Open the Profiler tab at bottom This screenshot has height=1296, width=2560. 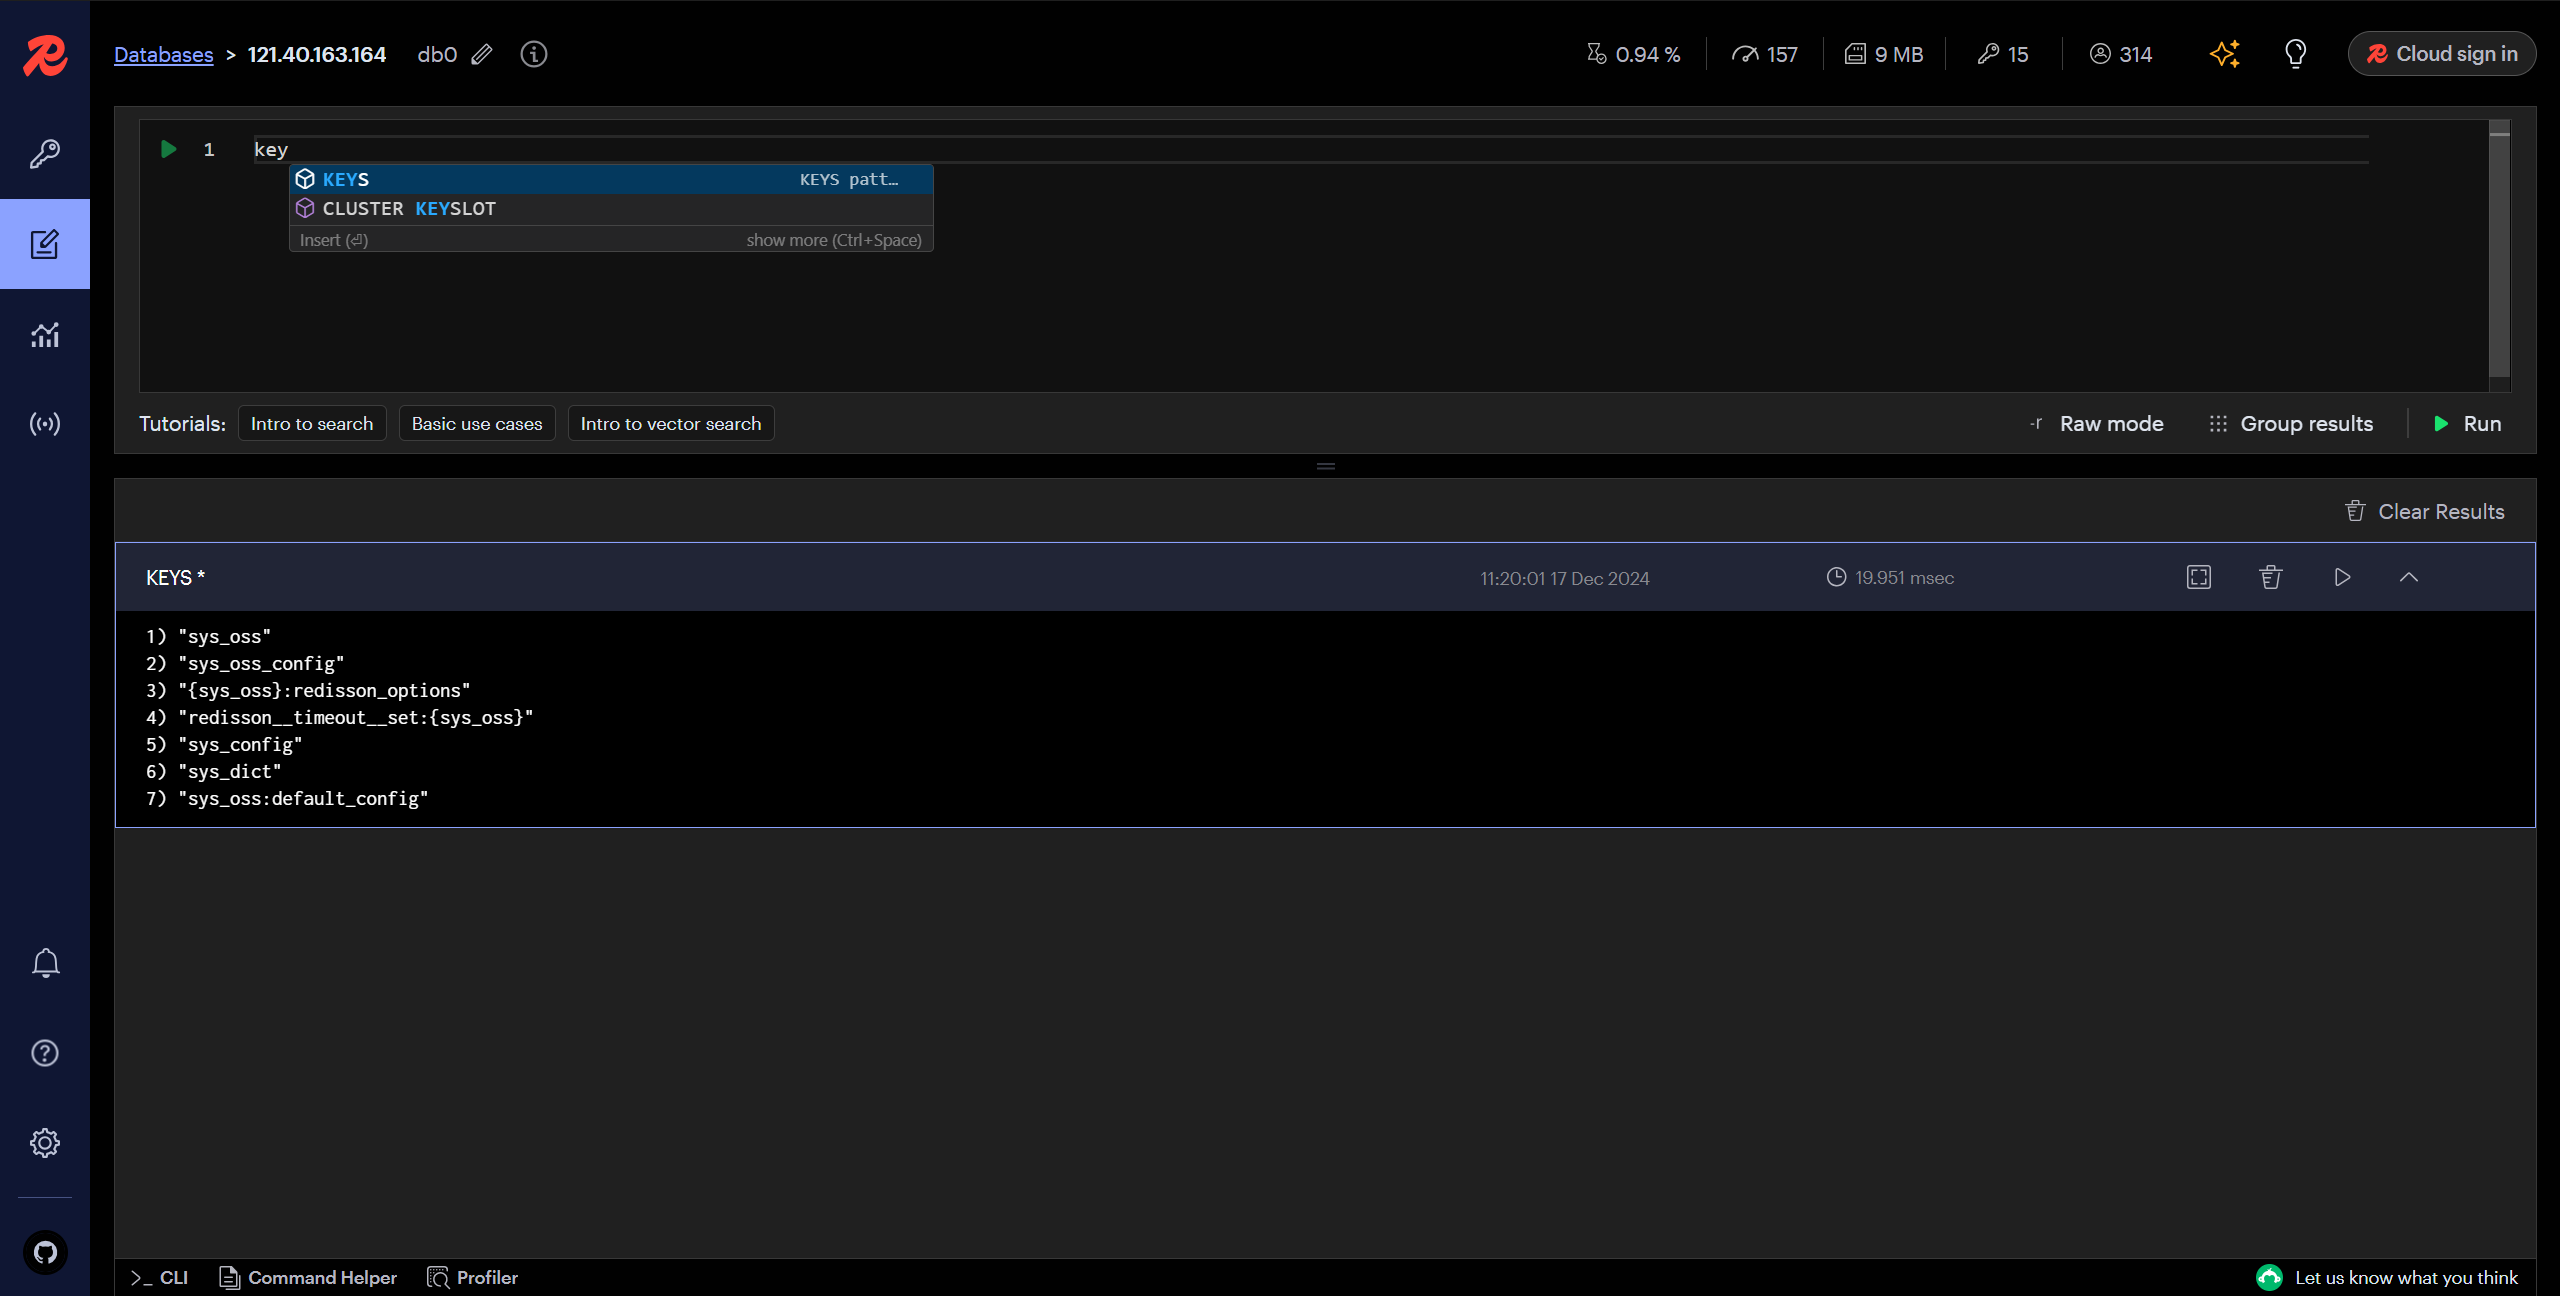point(473,1277)
